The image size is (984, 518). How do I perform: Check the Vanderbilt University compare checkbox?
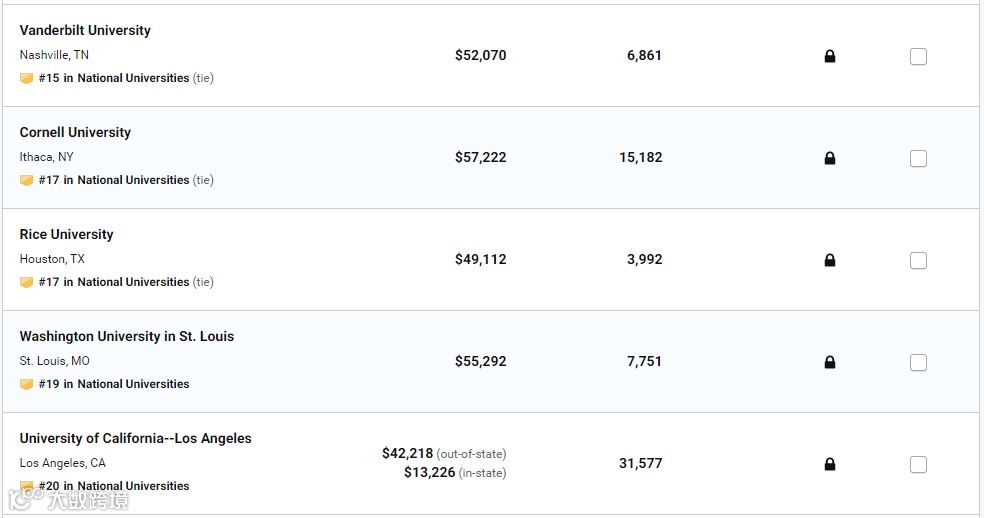click(x=918, y=57)
